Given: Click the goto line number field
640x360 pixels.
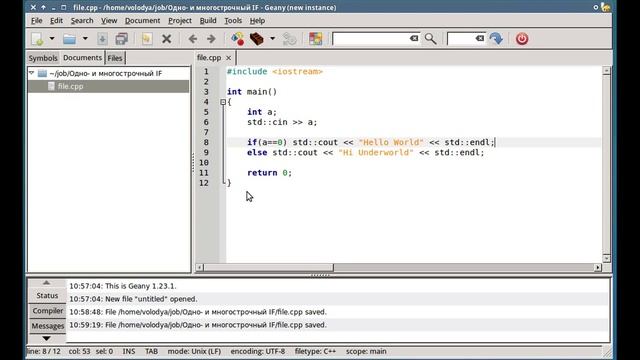Looking at the screenshot, I should [461, 39].
